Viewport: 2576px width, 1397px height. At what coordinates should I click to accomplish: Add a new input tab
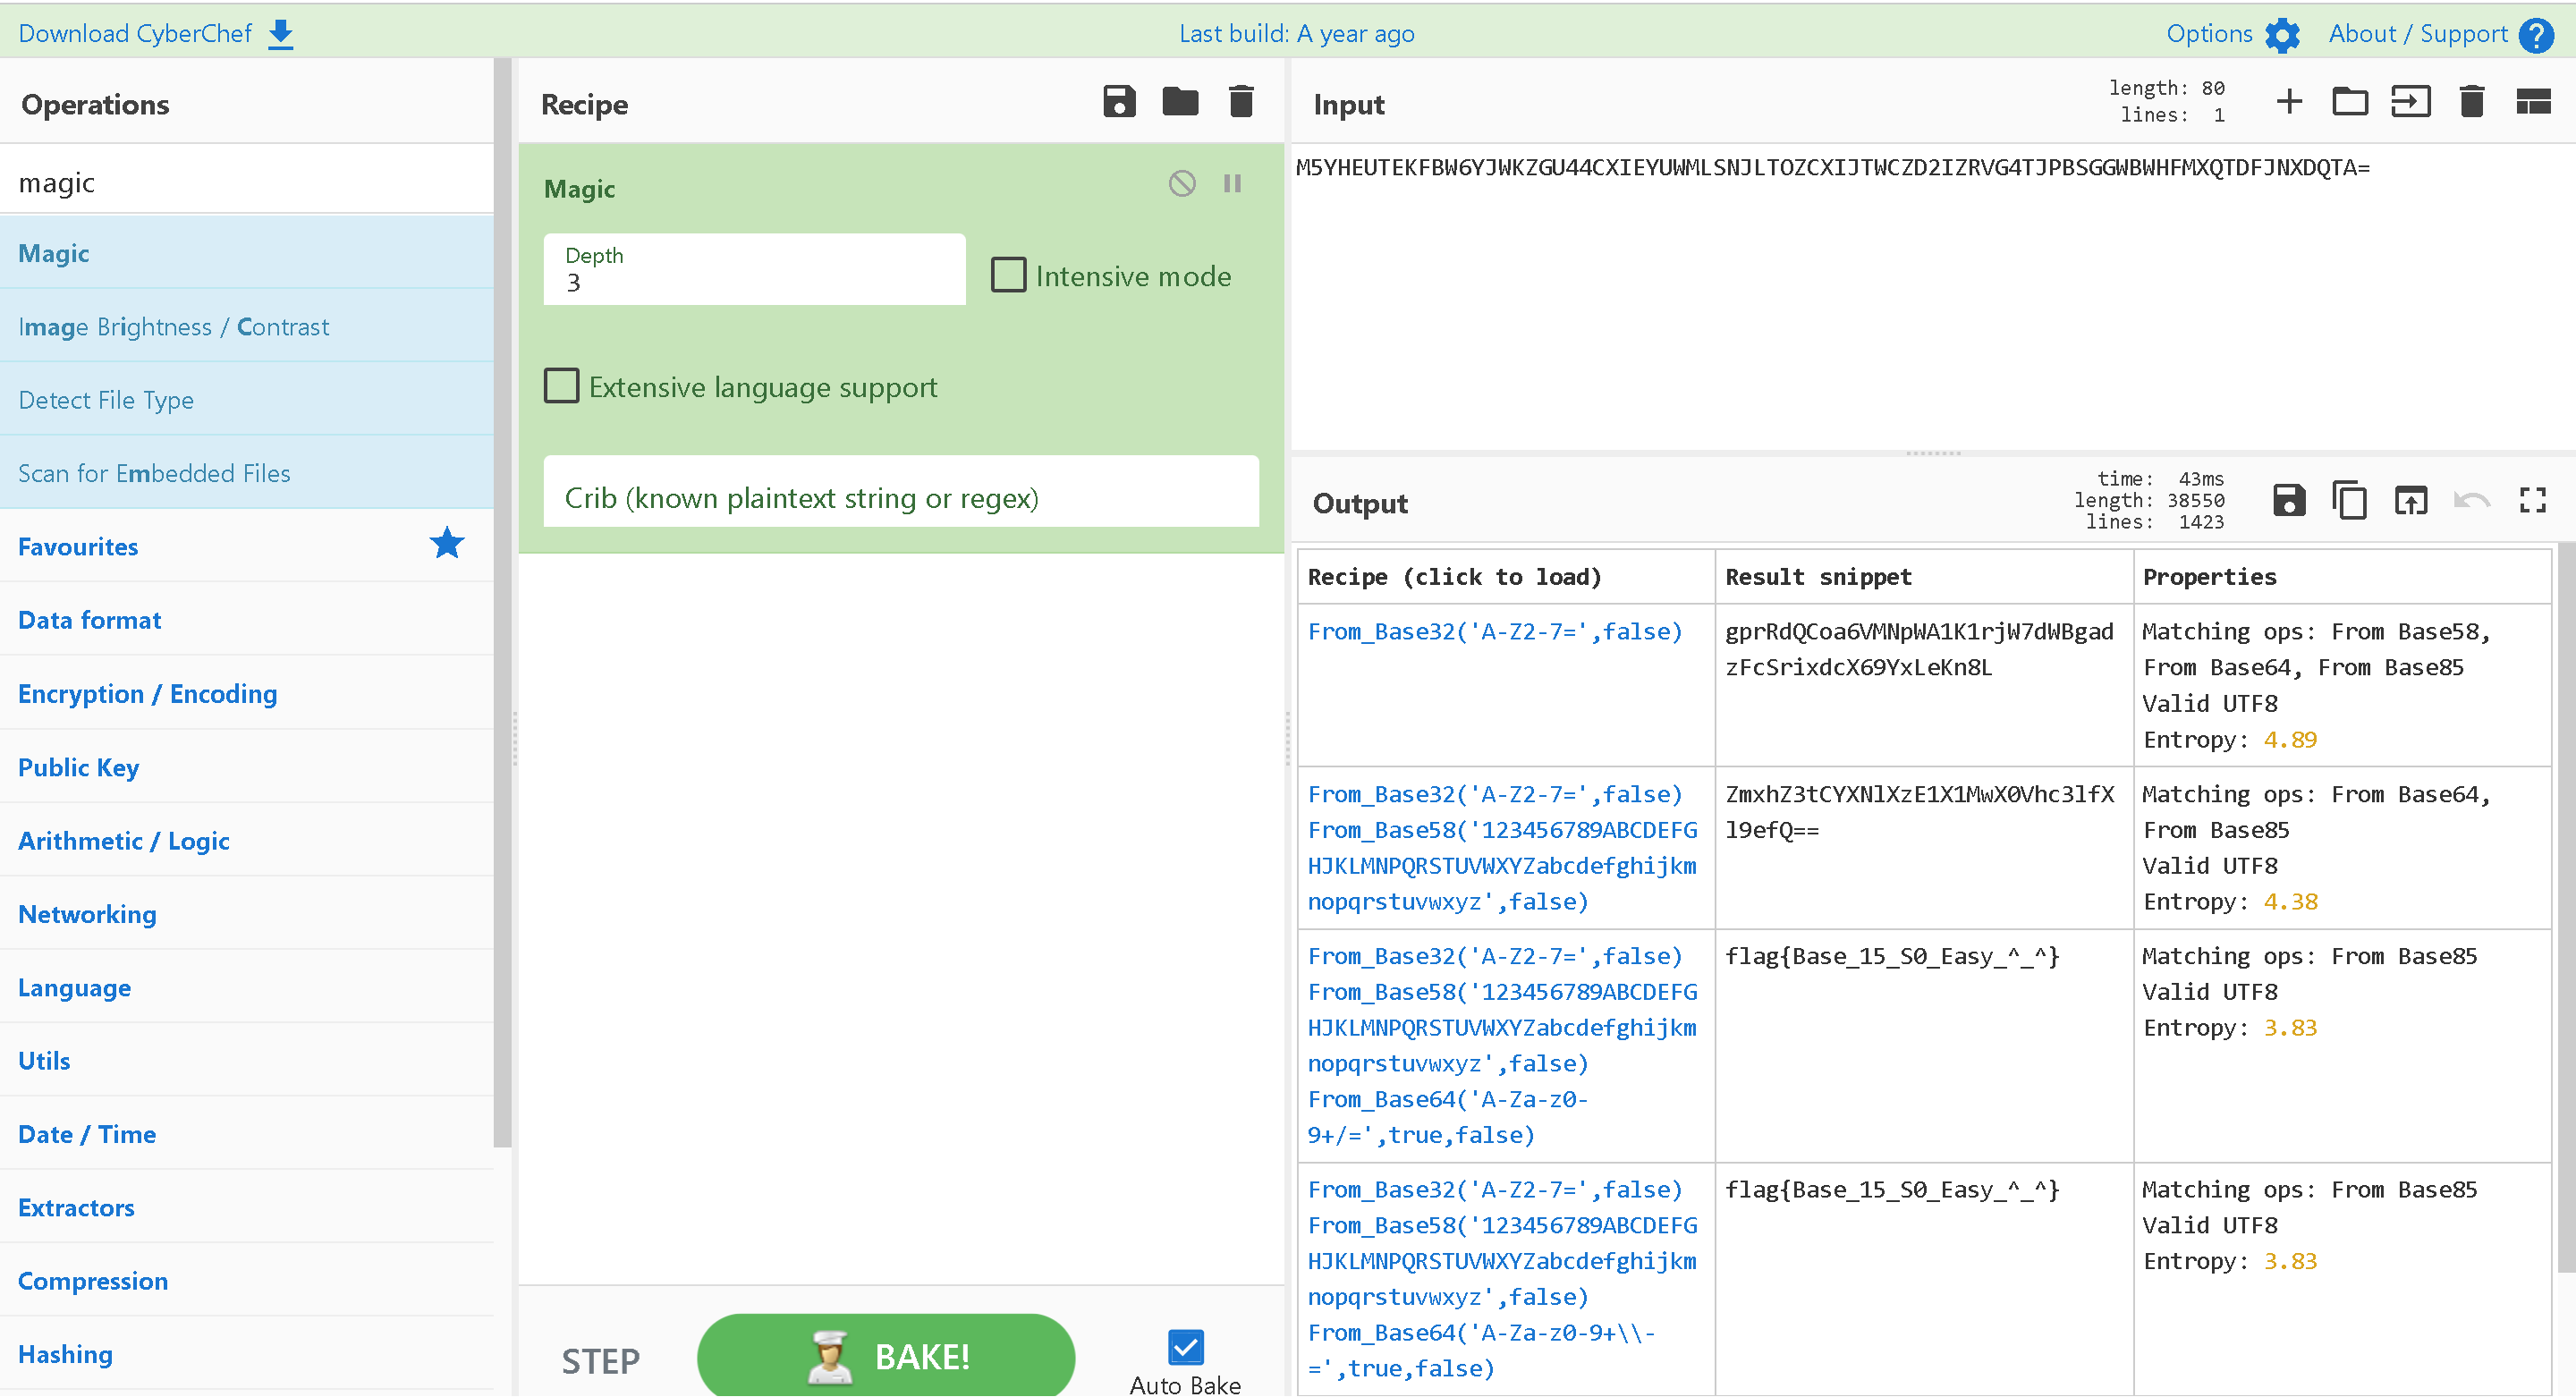(2289, 102)
